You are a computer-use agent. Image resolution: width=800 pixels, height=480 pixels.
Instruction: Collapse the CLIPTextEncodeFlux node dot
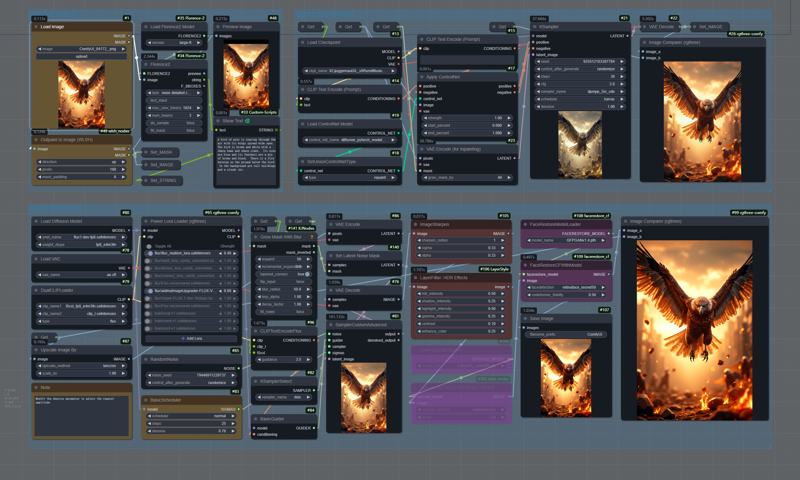(255, 331)
